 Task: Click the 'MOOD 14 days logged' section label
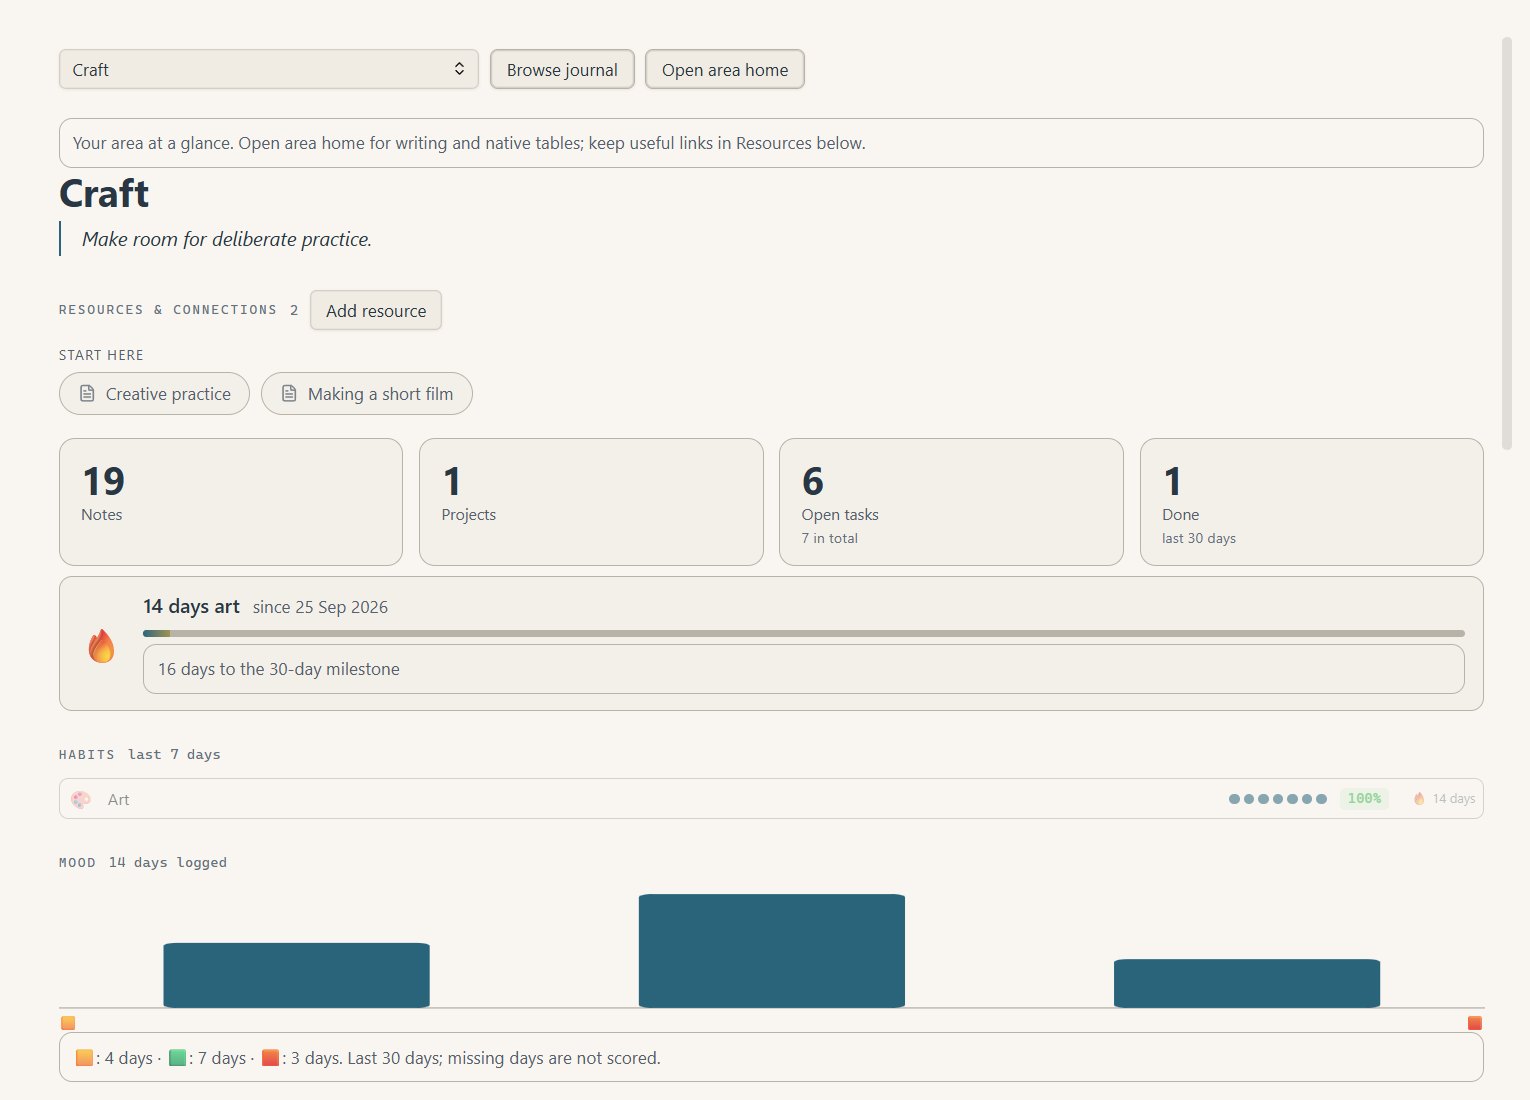click(143, 862)
